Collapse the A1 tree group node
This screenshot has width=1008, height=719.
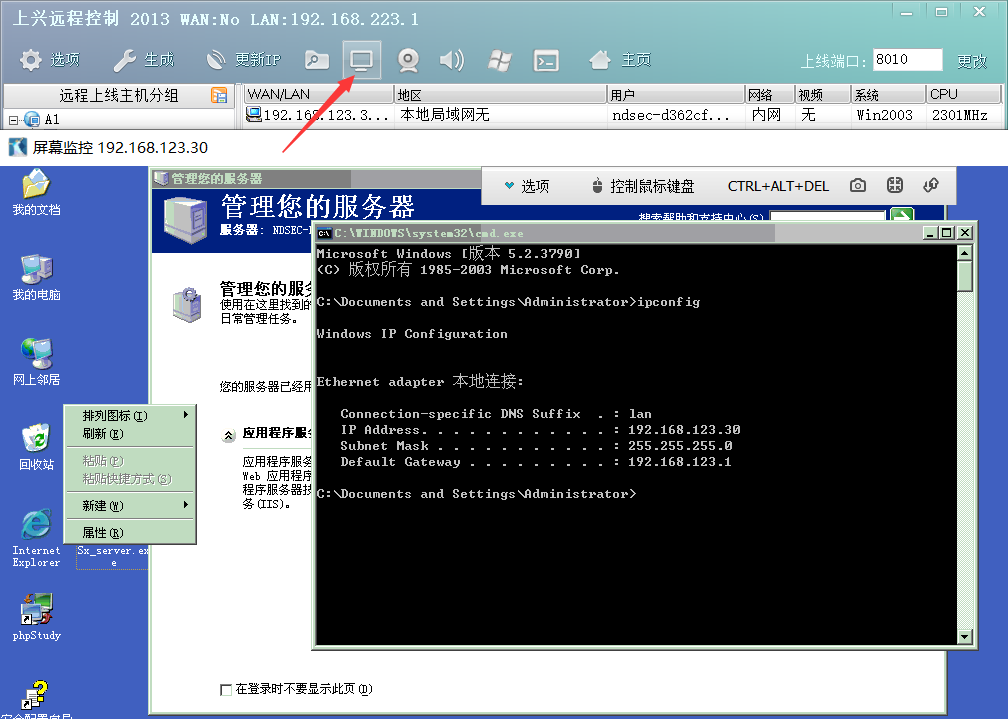[14, 120]
